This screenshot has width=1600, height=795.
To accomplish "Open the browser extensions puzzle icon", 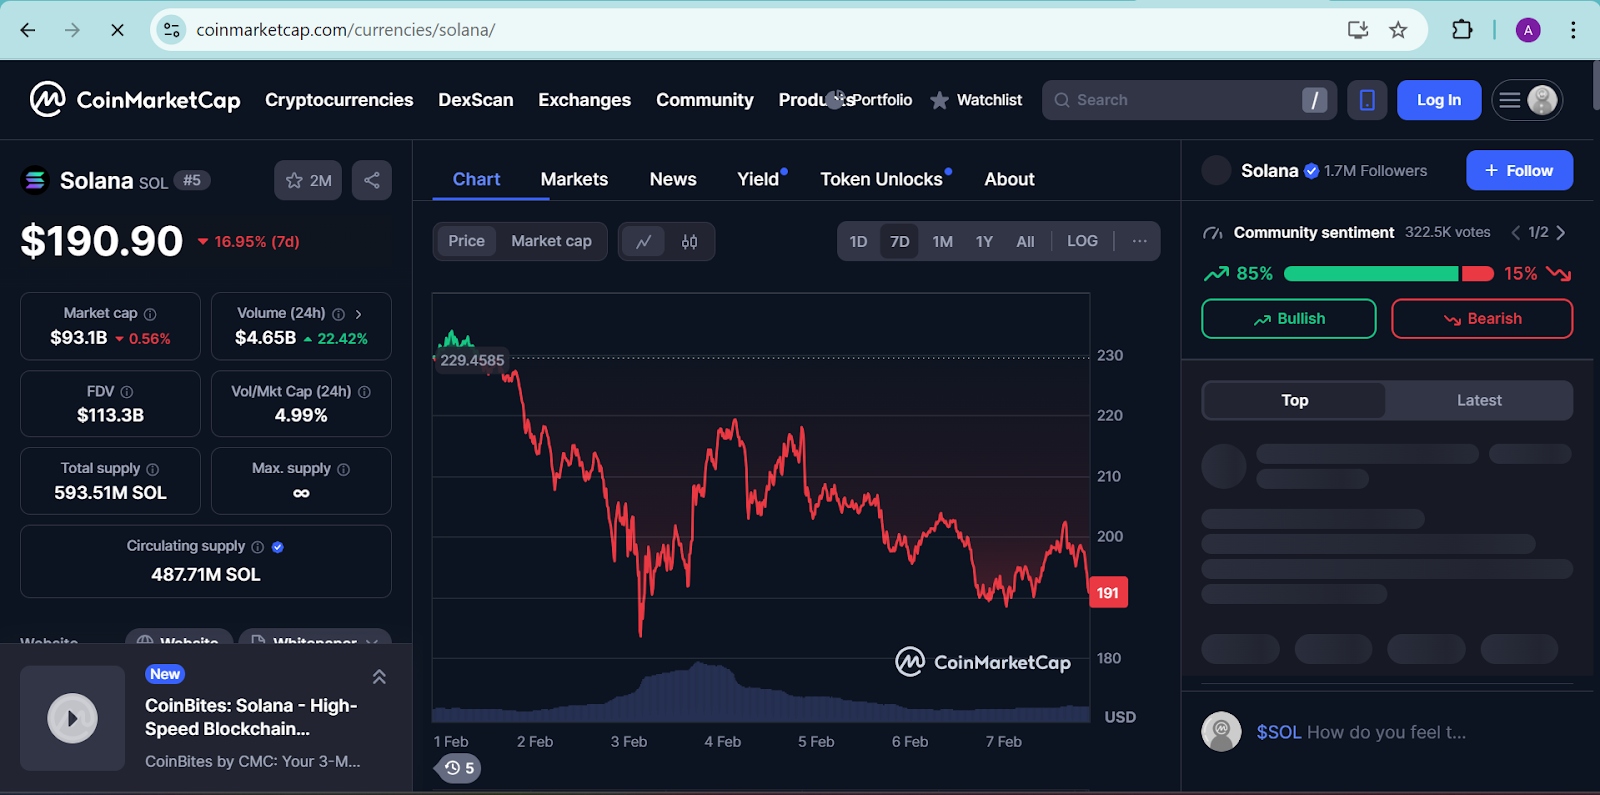I will [1462, 30].
